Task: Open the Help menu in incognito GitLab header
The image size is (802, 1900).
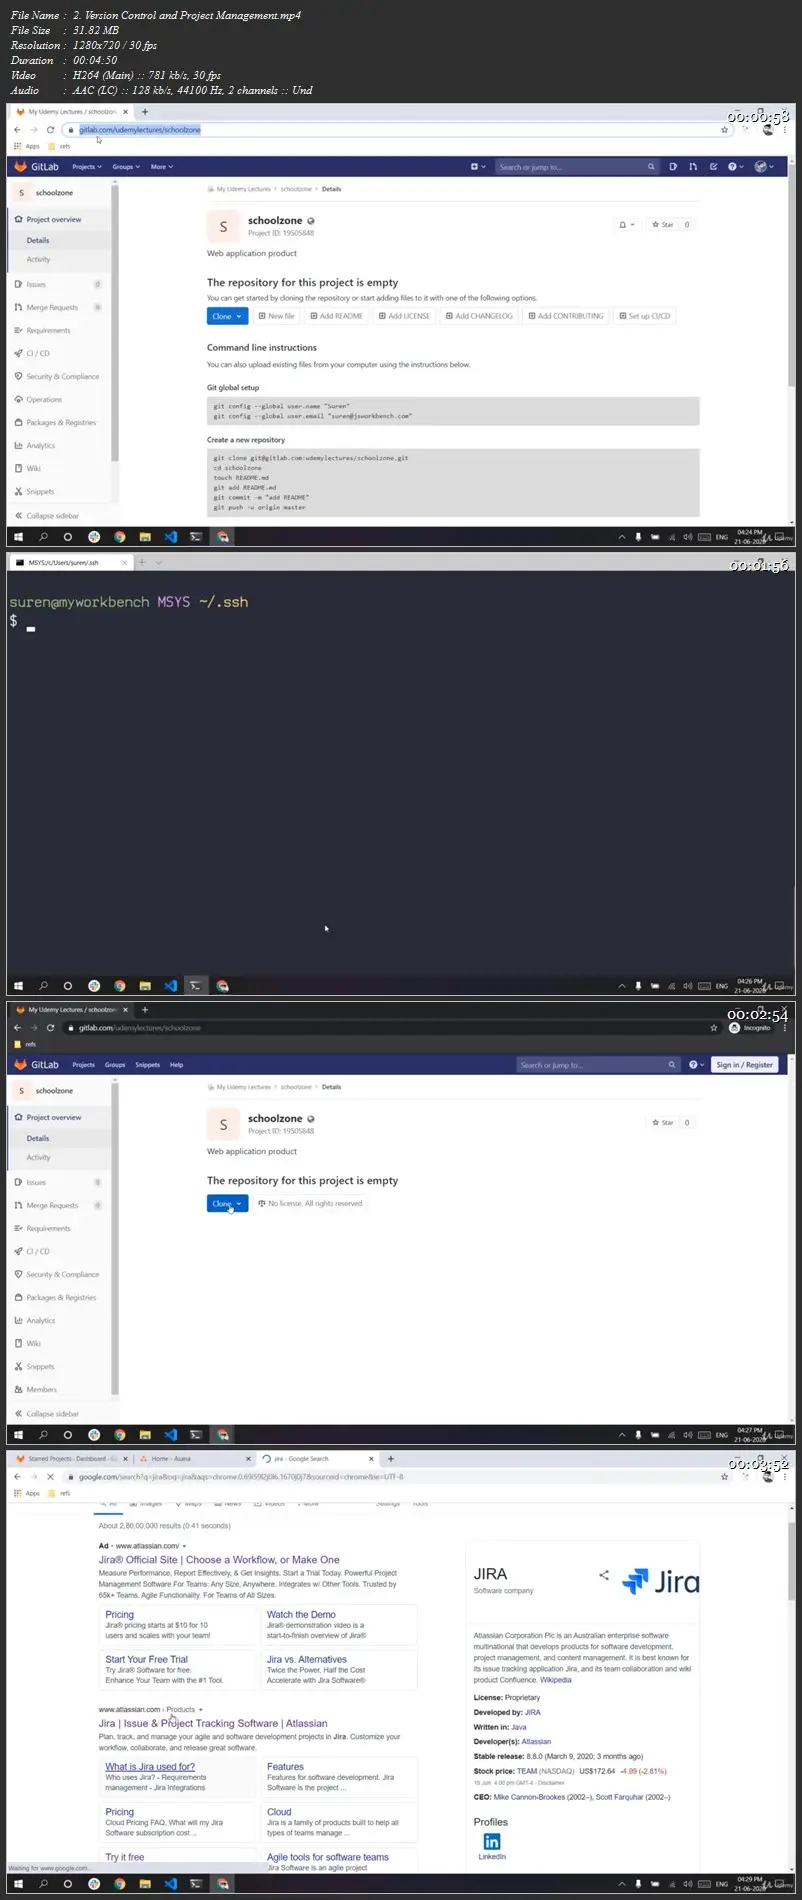Action: [697, 1065]
